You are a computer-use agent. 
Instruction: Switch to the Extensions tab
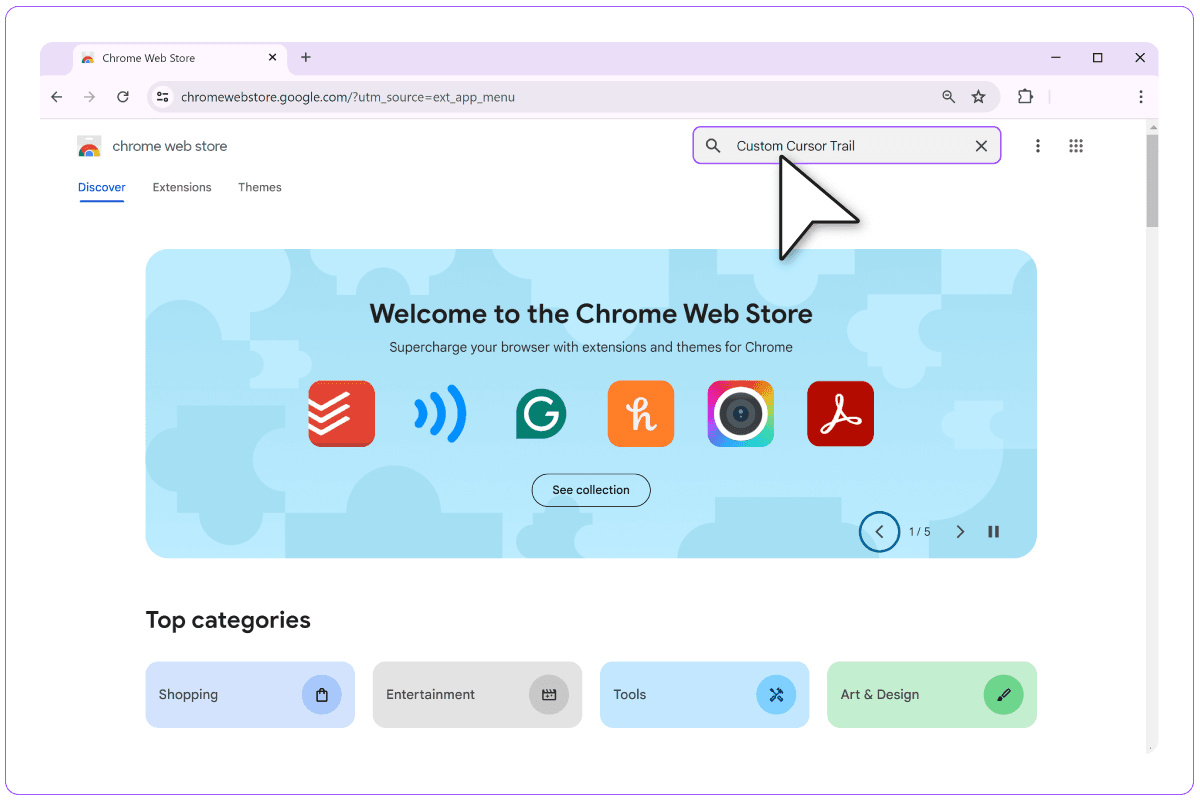pos(182,187)
